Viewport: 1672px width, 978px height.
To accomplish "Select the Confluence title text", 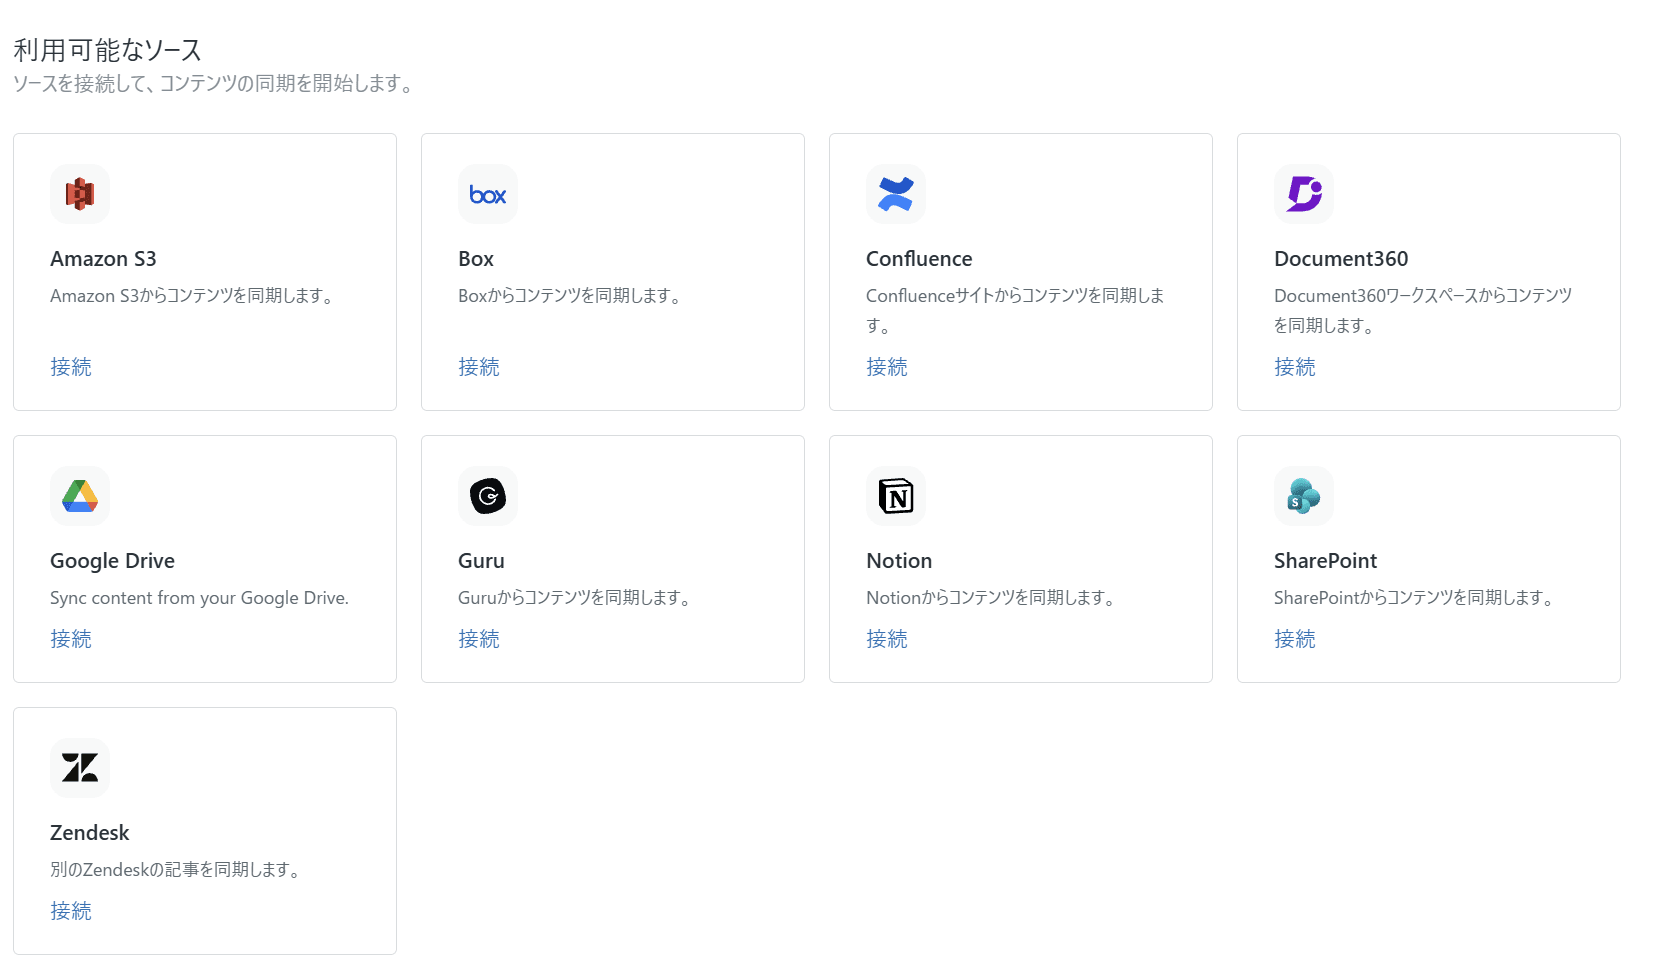I will coord(919,259).
